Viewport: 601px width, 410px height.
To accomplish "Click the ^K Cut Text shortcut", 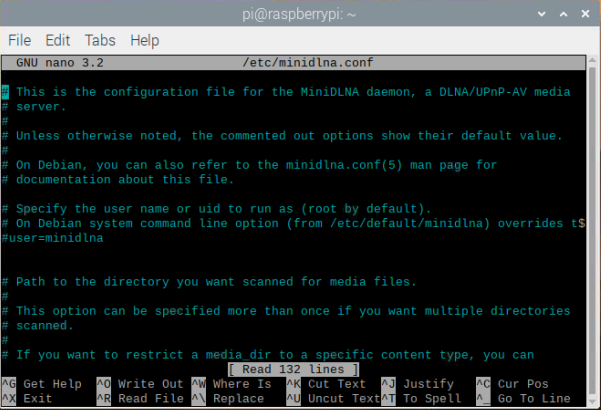I will click(x=326, y=384).
